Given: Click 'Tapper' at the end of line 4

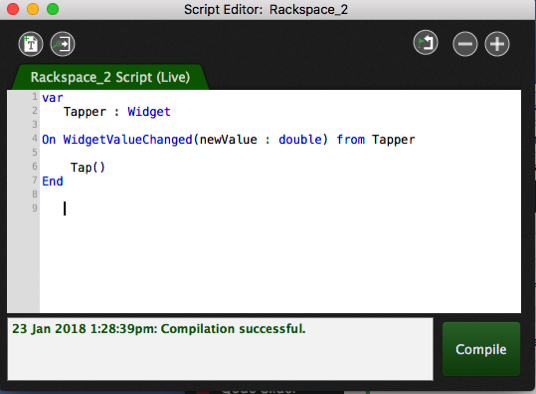Looking at the screenshot, I should 393,140.
